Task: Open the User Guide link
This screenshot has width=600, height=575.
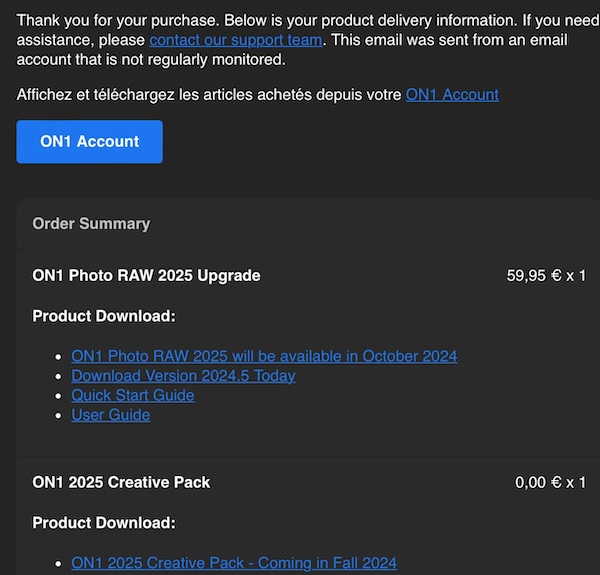Action: pos(111,415)
